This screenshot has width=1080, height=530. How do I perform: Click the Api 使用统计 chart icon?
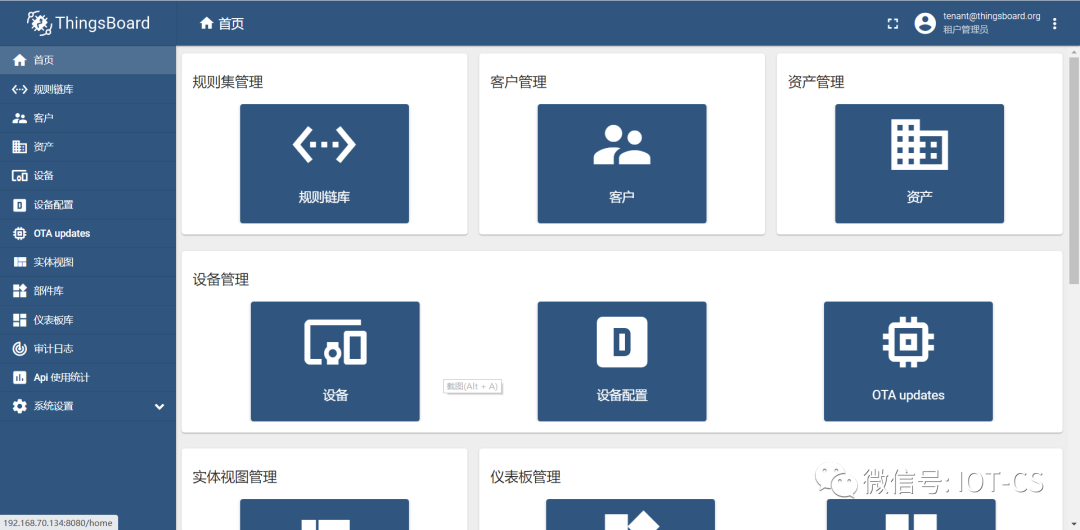click(x=19, y=378)
